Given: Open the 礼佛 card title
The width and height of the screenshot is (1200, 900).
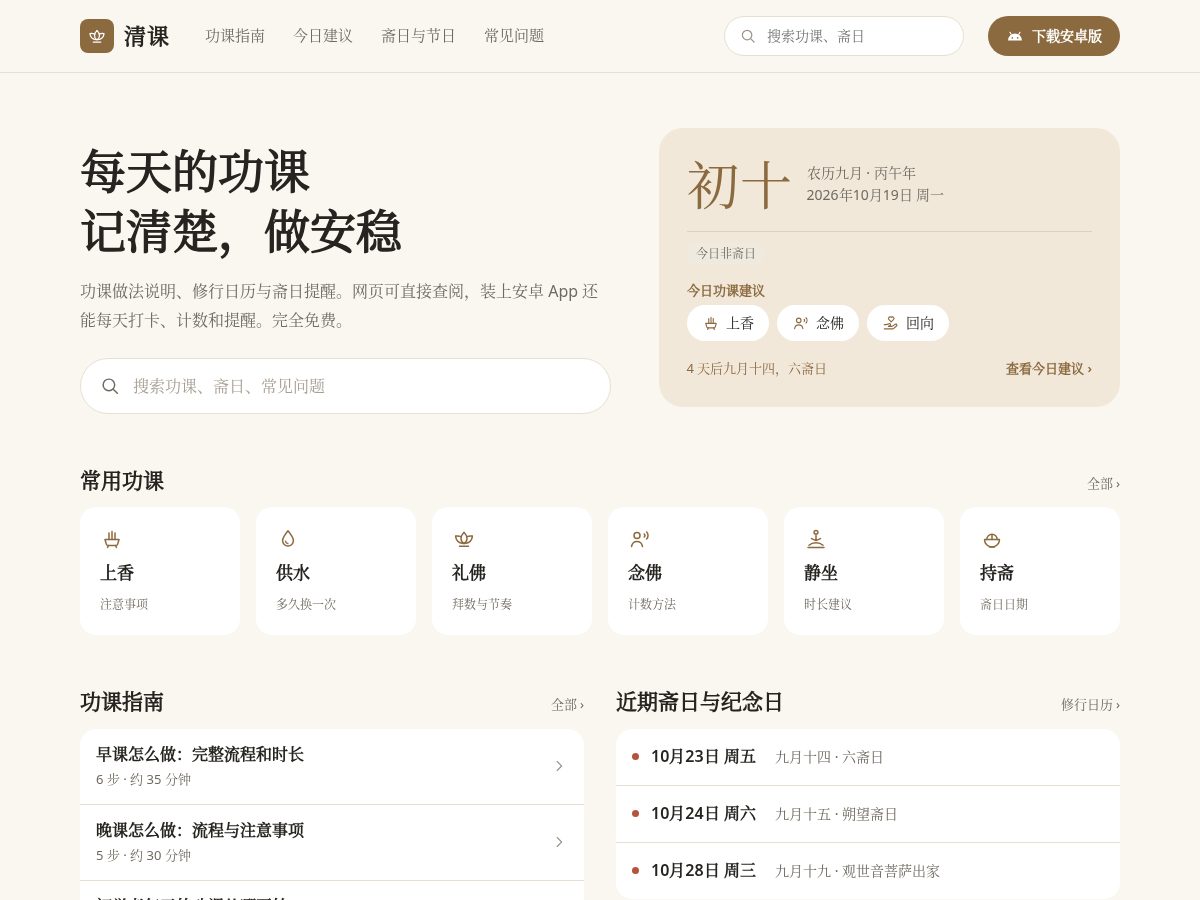Looking at the screenshot, I should 469,573.
